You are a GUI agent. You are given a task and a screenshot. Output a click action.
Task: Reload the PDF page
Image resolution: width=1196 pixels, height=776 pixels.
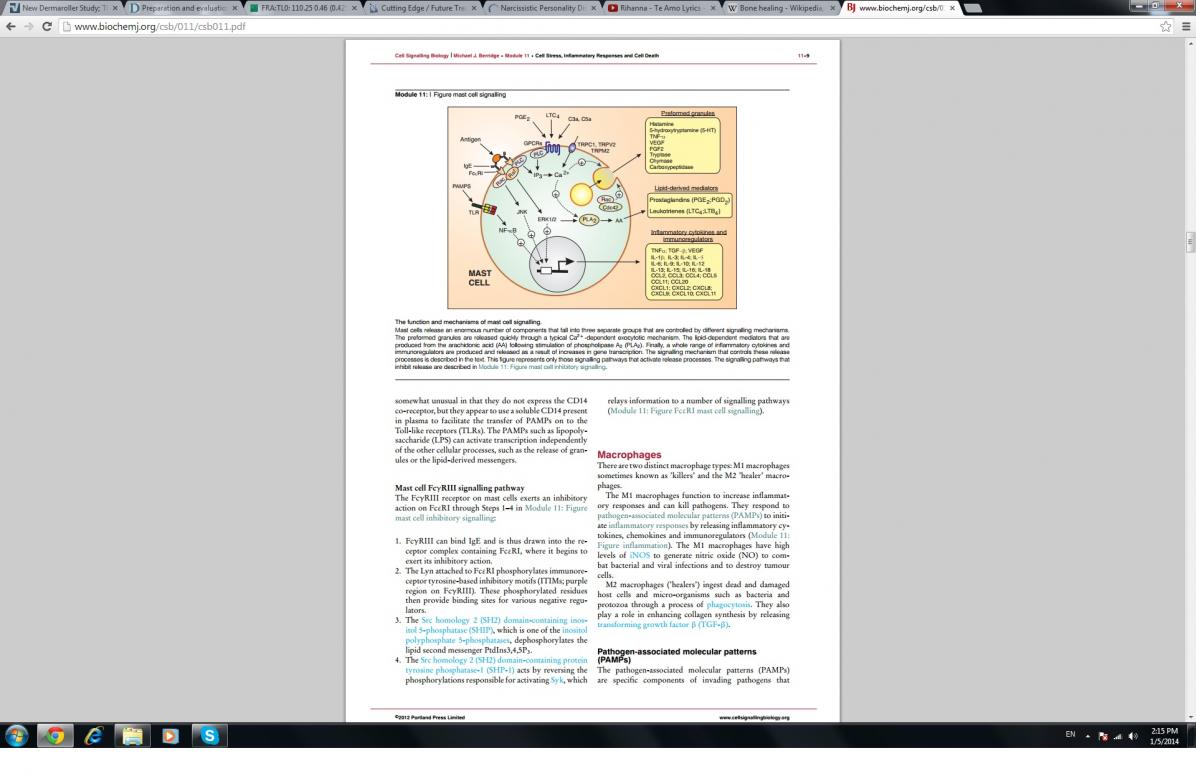click(48, 26)
